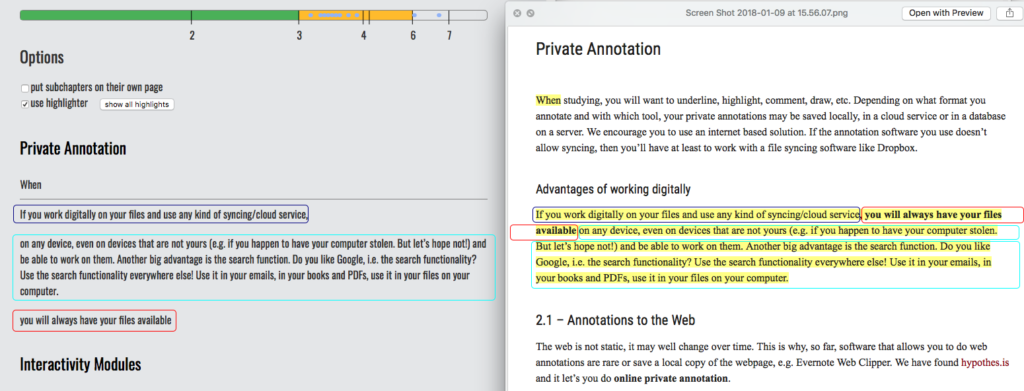Click the green section of reading progress bar
Screen dimensions: 1024x391
159,15
